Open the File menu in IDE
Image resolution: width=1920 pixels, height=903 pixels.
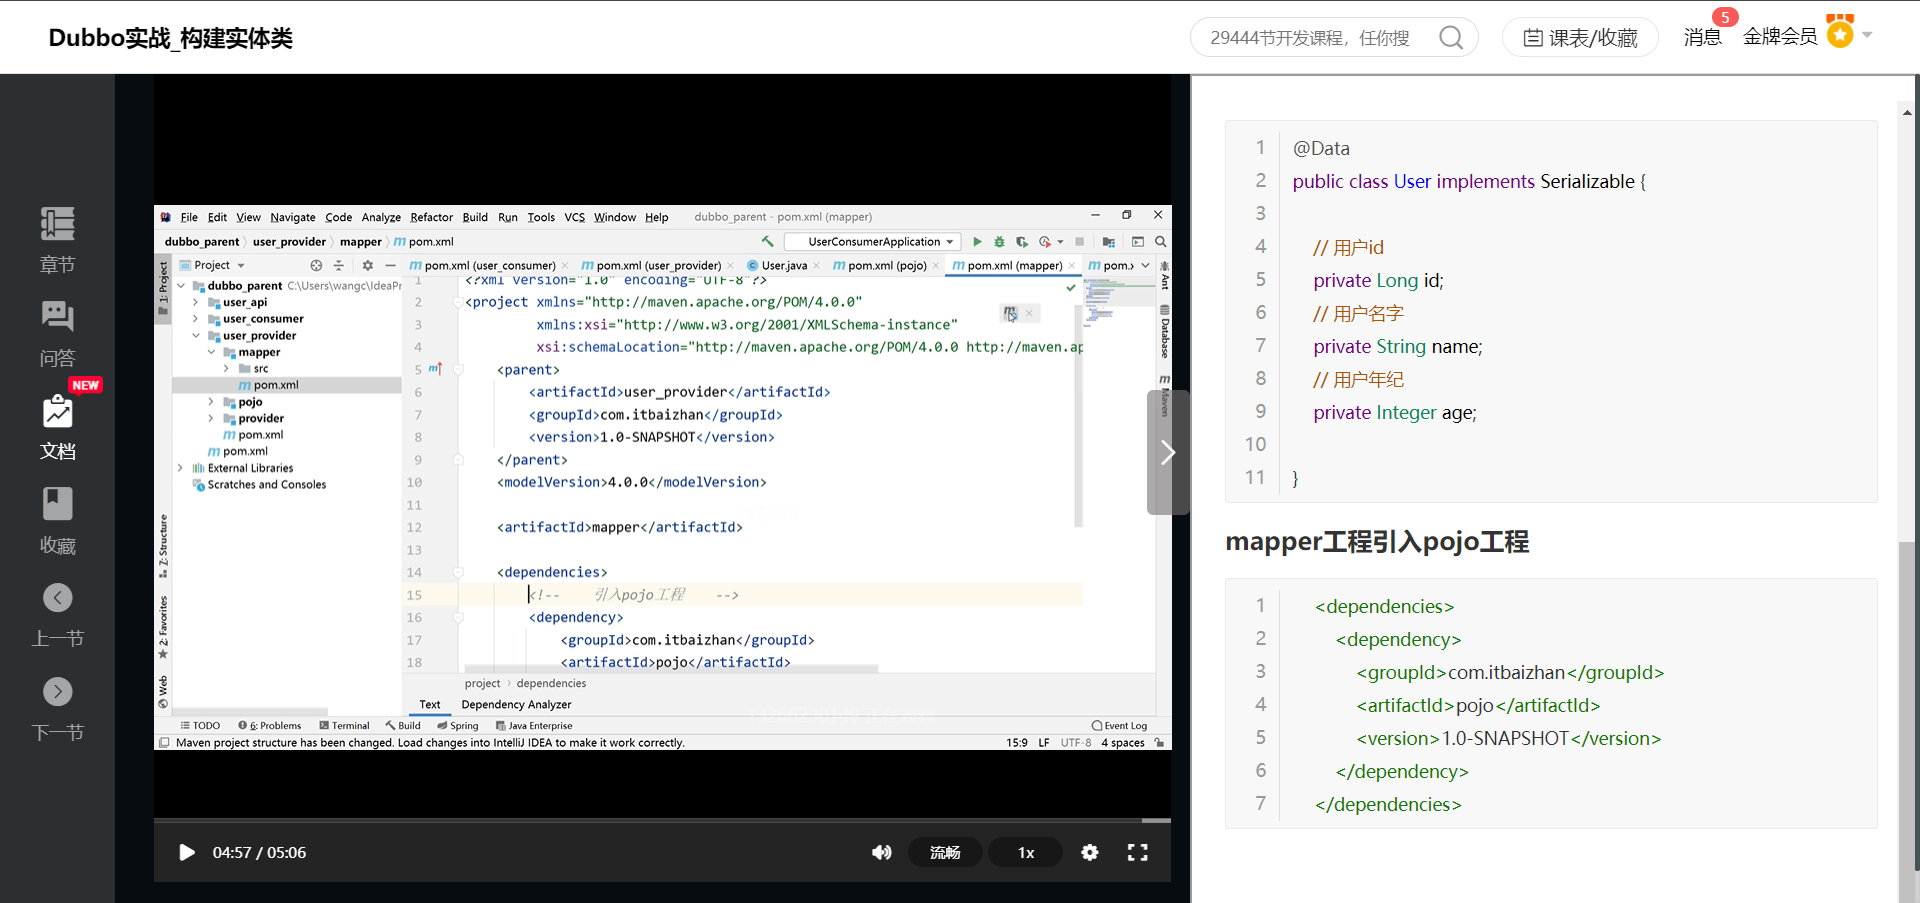[189, 217]
